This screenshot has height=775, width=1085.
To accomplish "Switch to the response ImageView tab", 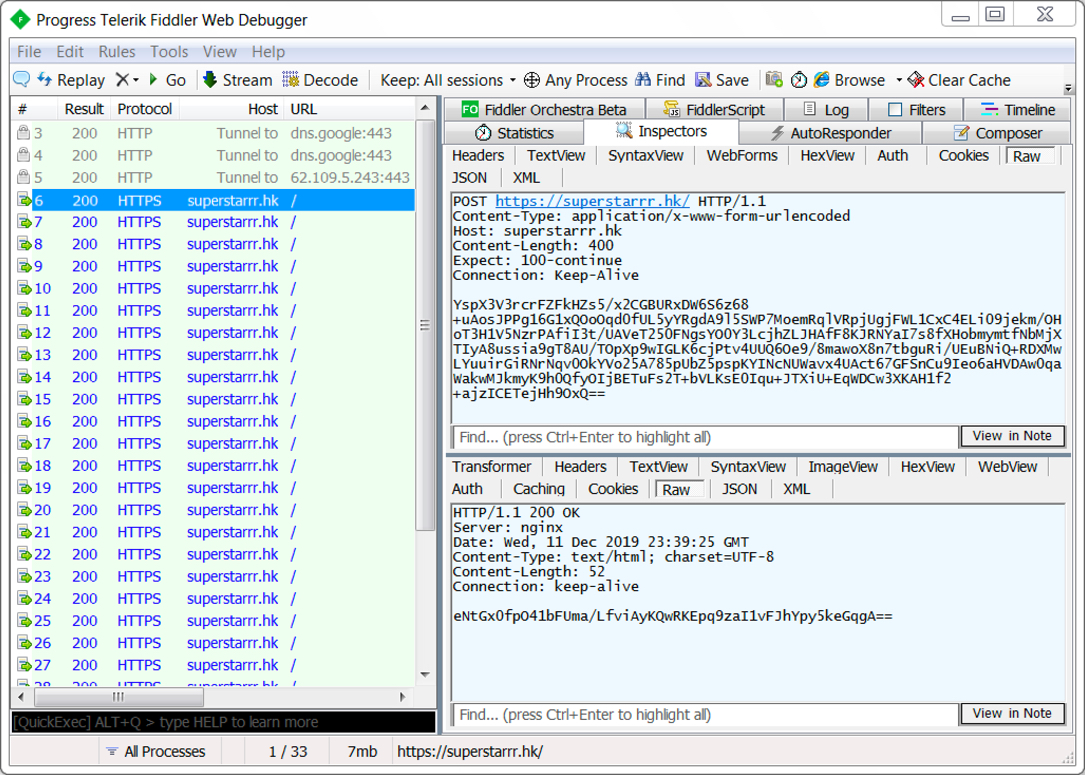I will (x=843, y=467).
